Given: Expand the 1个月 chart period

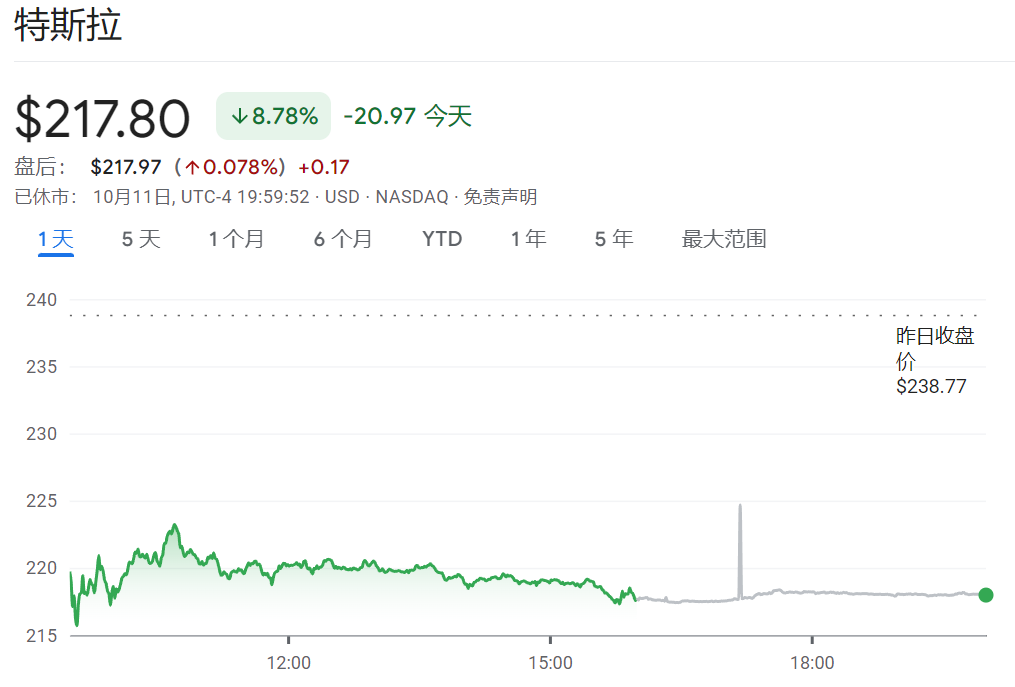Looking at the screenshot, I should click(x=237, y=239).
